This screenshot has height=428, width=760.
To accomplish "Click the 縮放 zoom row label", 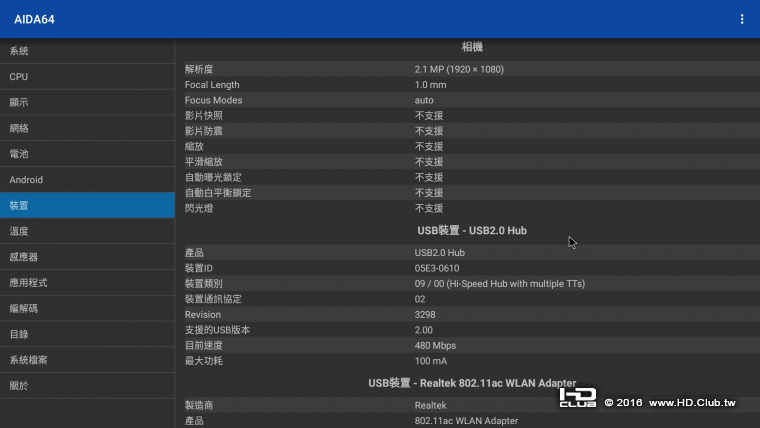I will 194,146.
